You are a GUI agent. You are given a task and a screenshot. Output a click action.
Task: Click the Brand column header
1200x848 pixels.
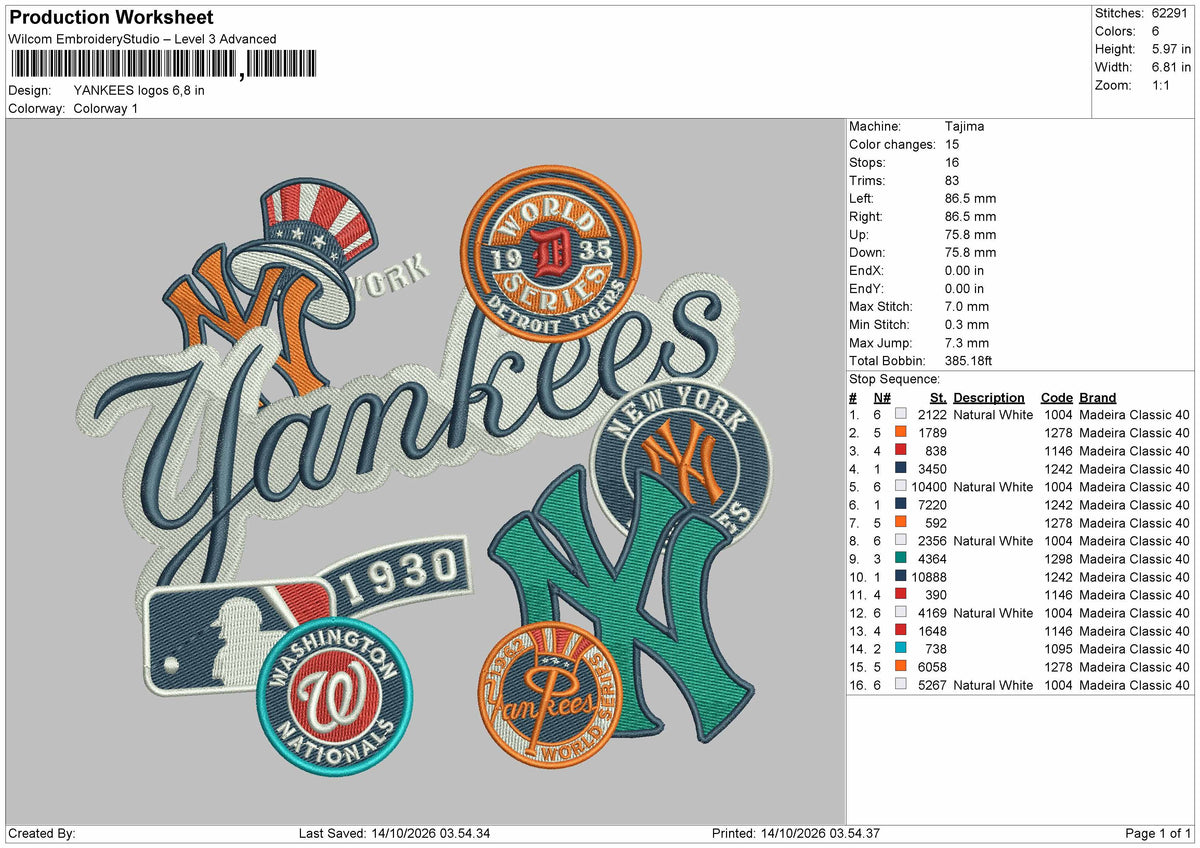[x=1097, y=397]
